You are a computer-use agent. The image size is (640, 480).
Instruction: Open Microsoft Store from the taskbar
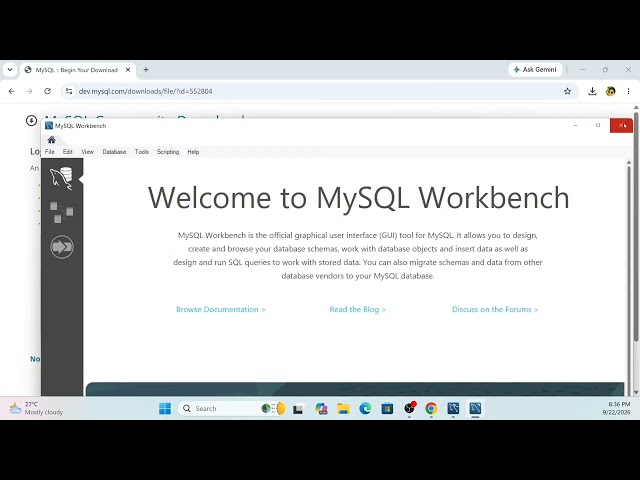coord(387,408)
